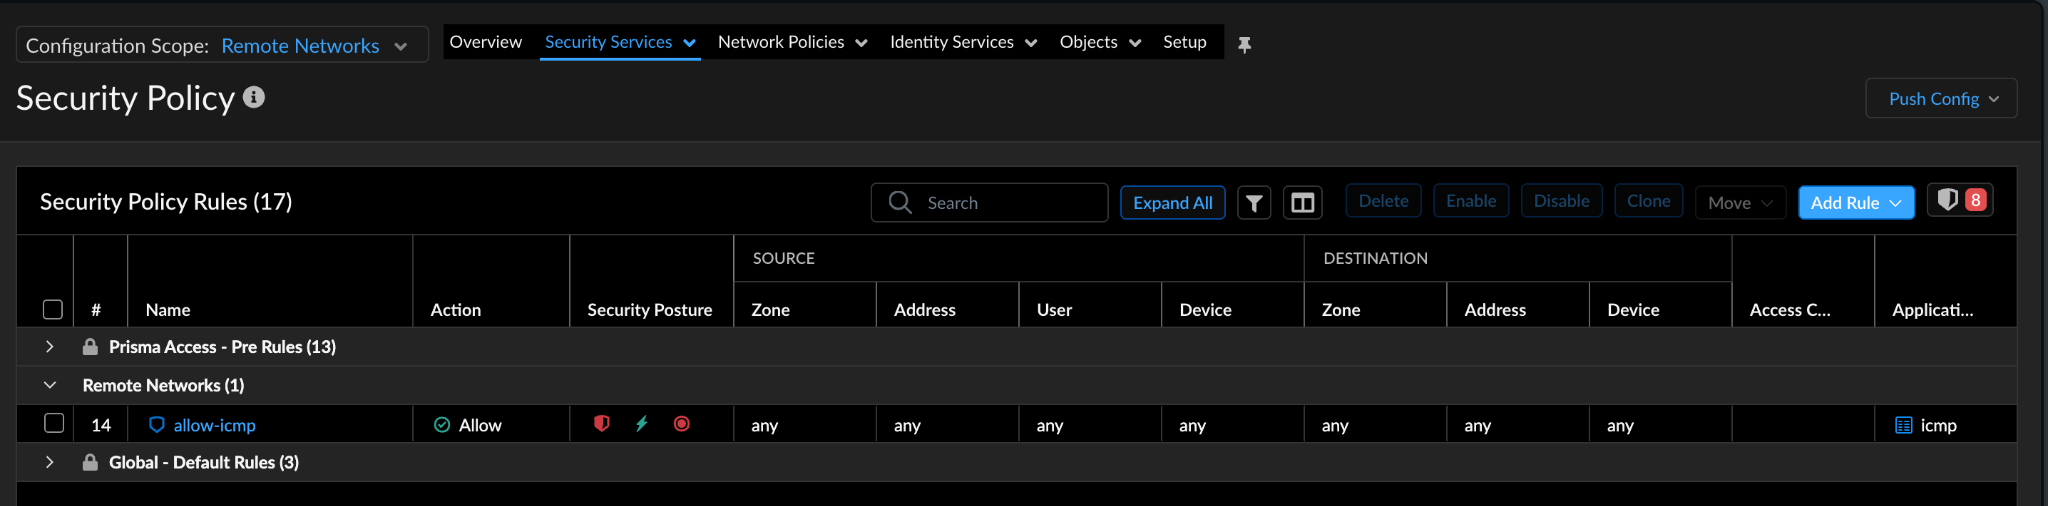
Task: Click the Security Posture column header
Action: pyautogui.click(x=650, y=310)
